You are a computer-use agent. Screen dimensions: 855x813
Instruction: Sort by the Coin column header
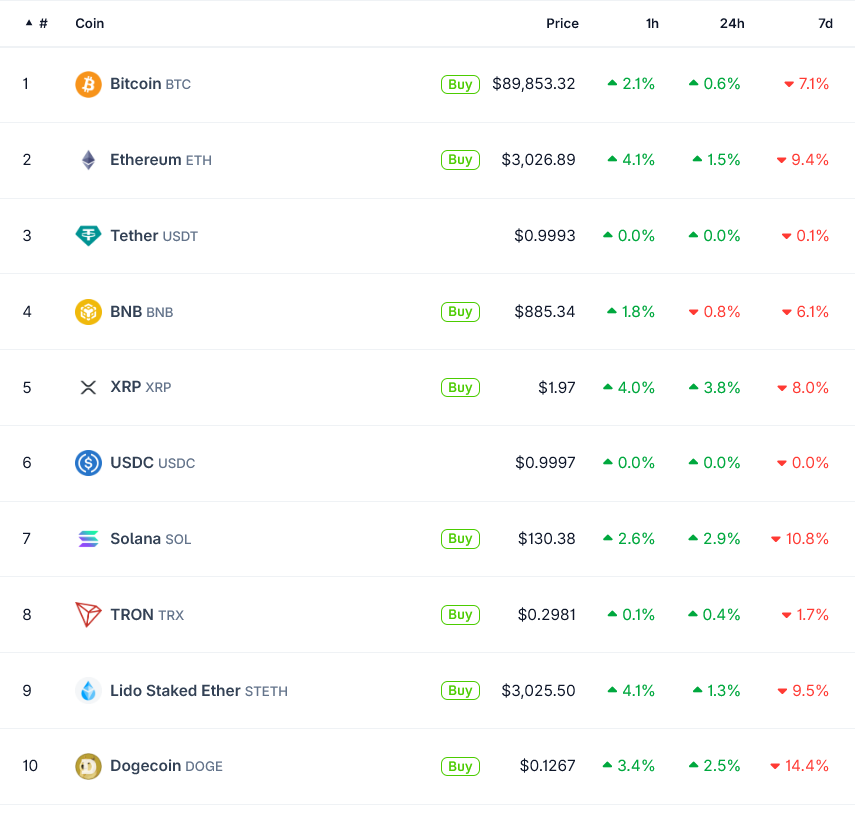90,23
